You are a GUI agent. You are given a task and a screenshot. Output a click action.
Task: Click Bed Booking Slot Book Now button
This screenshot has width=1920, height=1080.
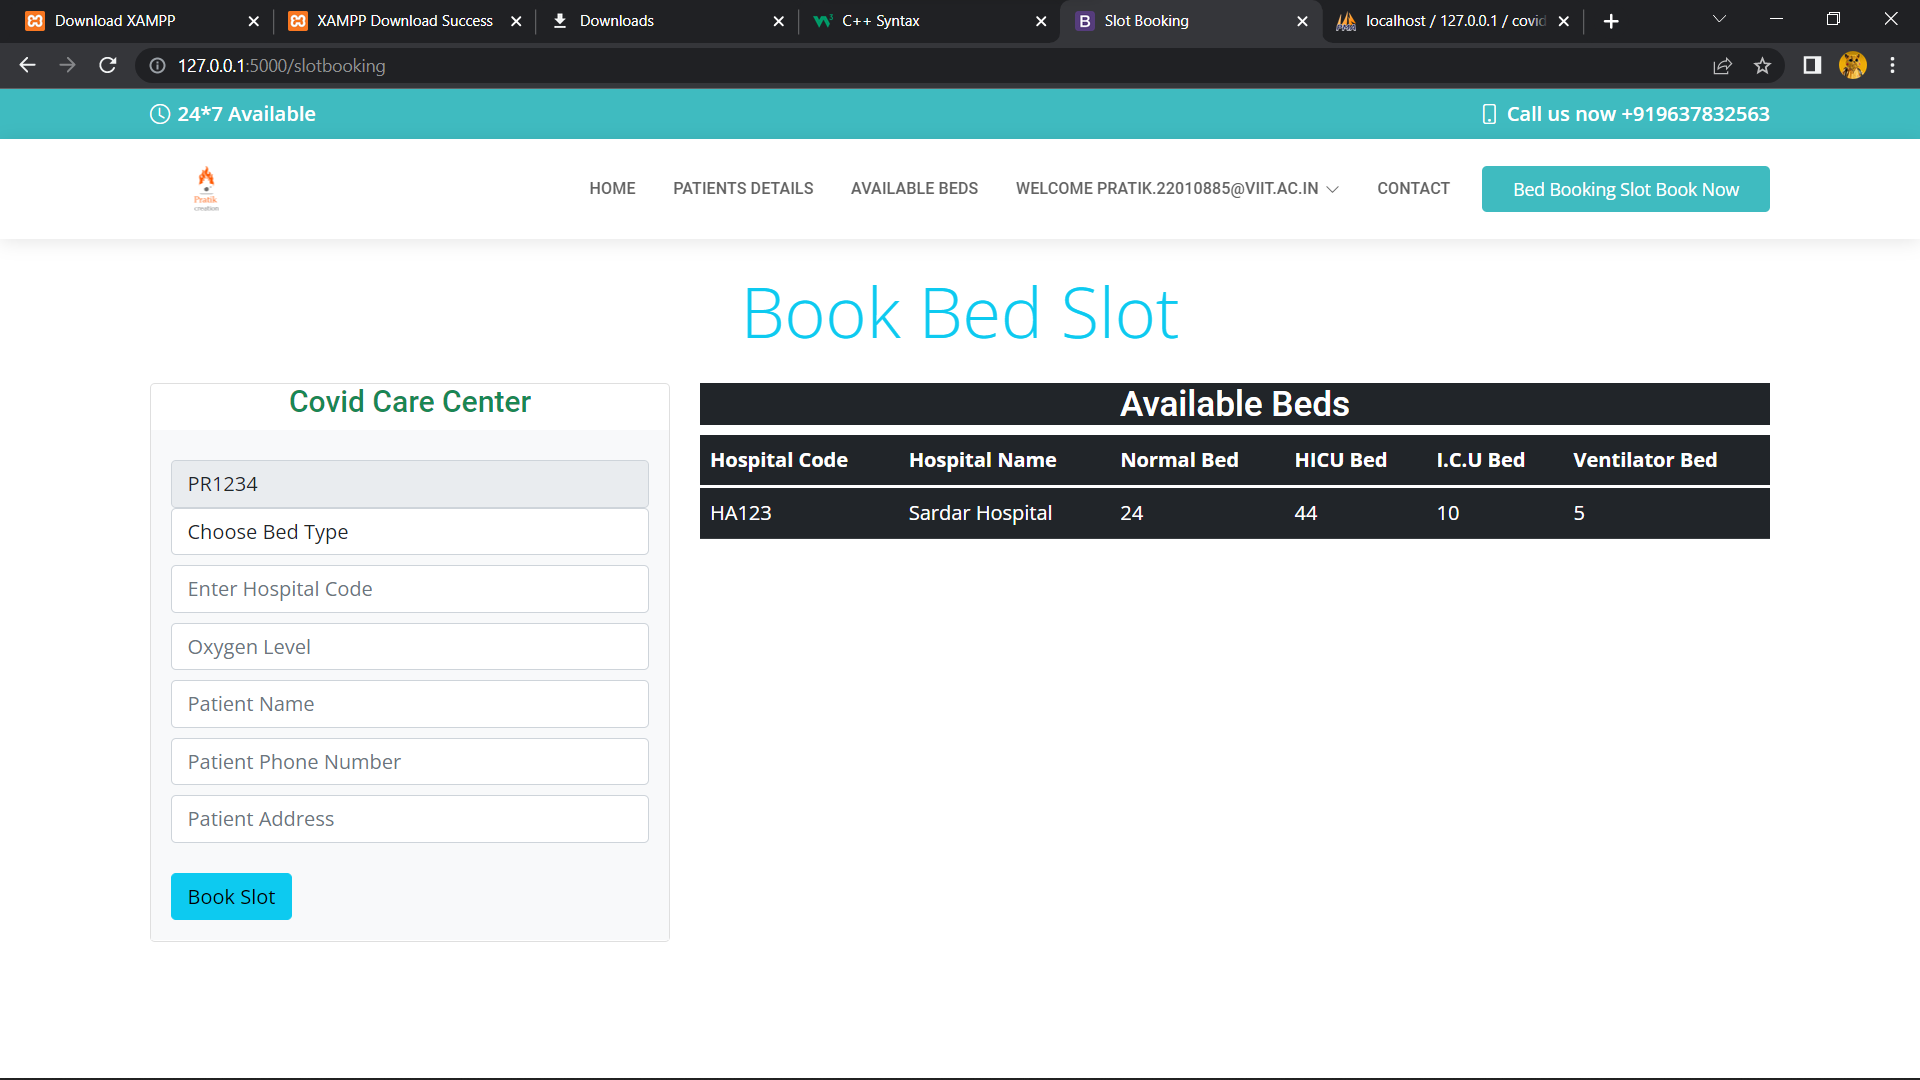[1625, 189]
